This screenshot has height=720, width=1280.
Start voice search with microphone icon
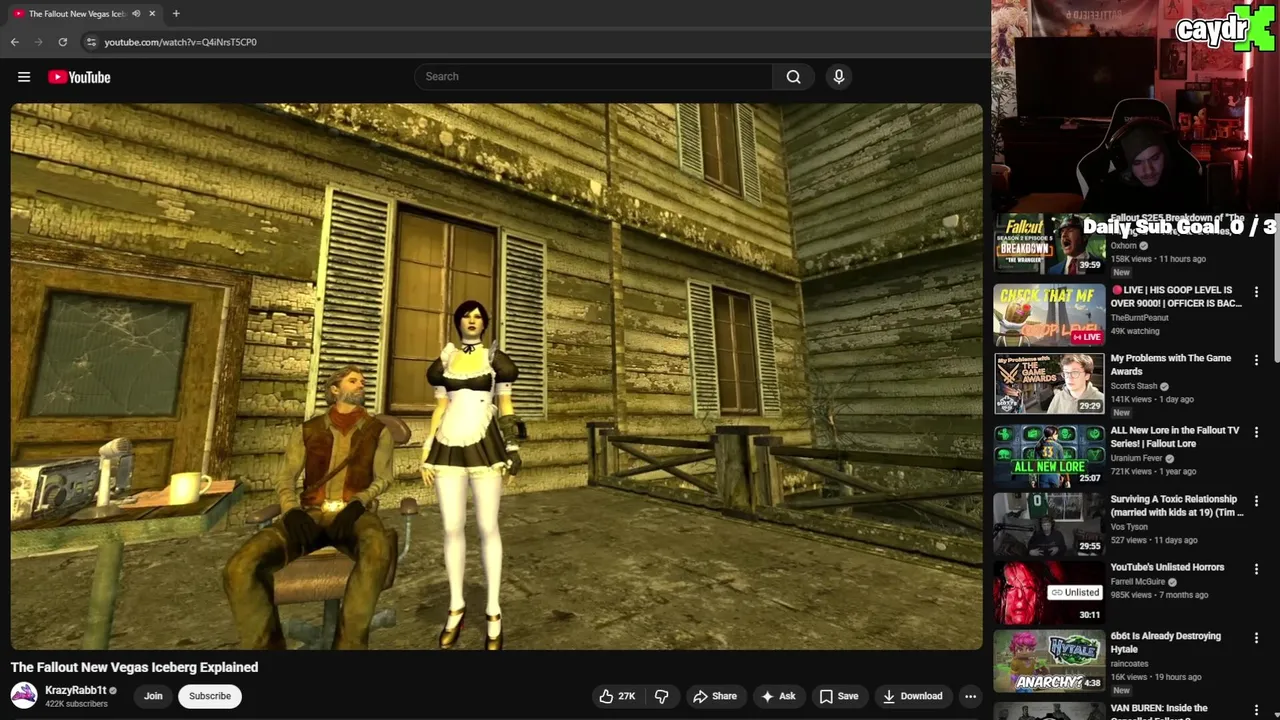point(839,77)
